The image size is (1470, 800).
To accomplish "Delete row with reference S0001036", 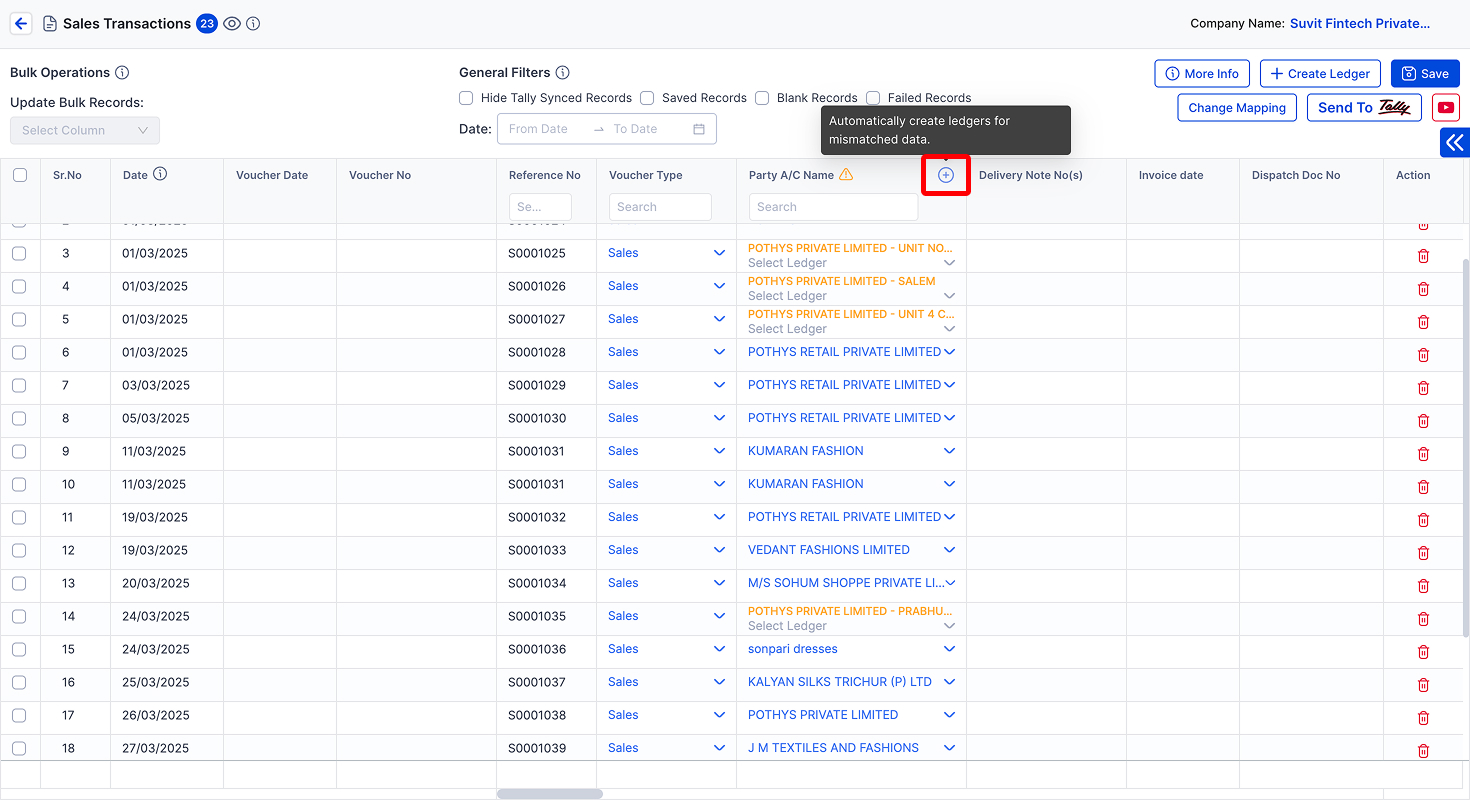I will (x=1423, y=652).
